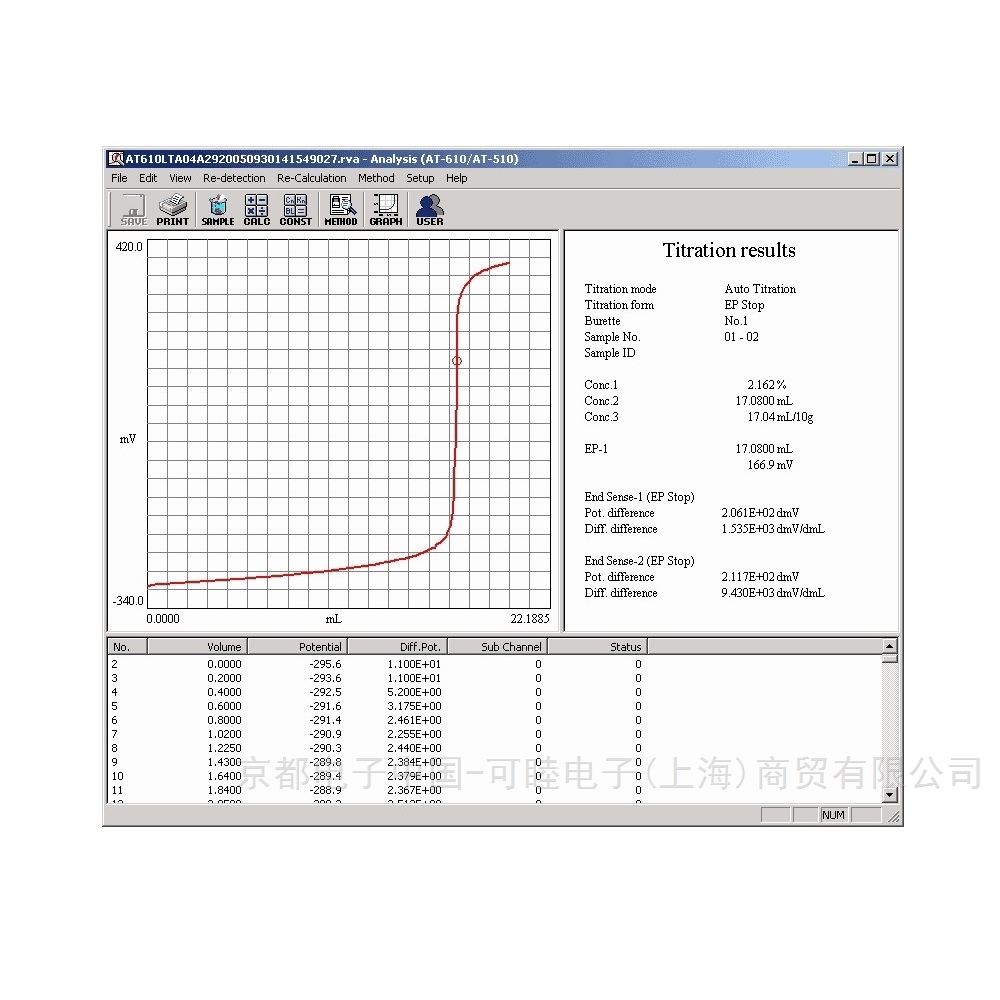Click the Sub Channel column header
The height and width of the screenshot is (1000, 1000).
[x=497, y=647]
